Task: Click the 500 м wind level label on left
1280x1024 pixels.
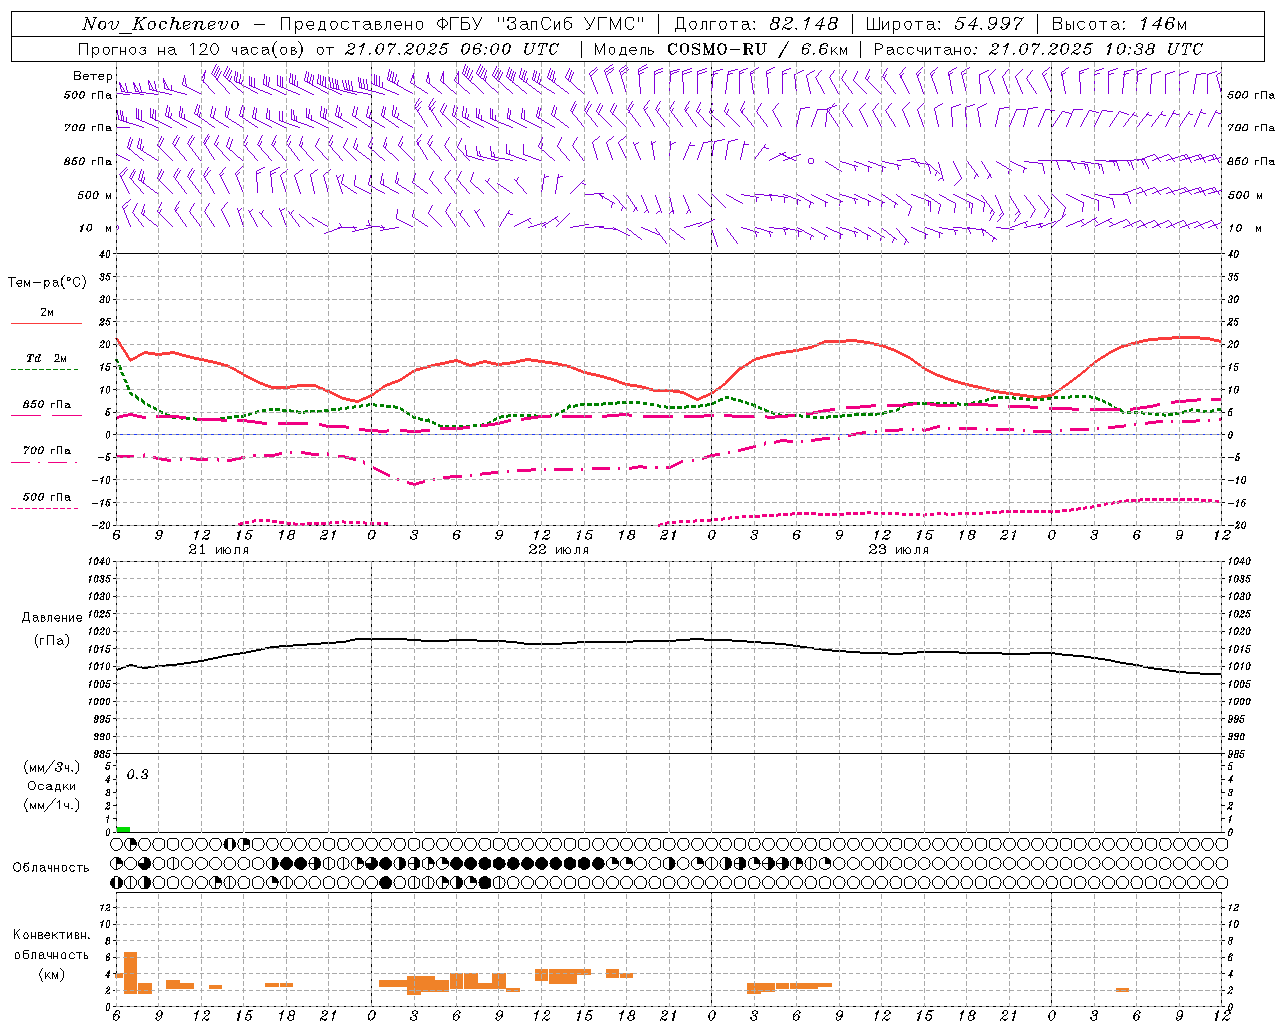Action: point(94,195)
